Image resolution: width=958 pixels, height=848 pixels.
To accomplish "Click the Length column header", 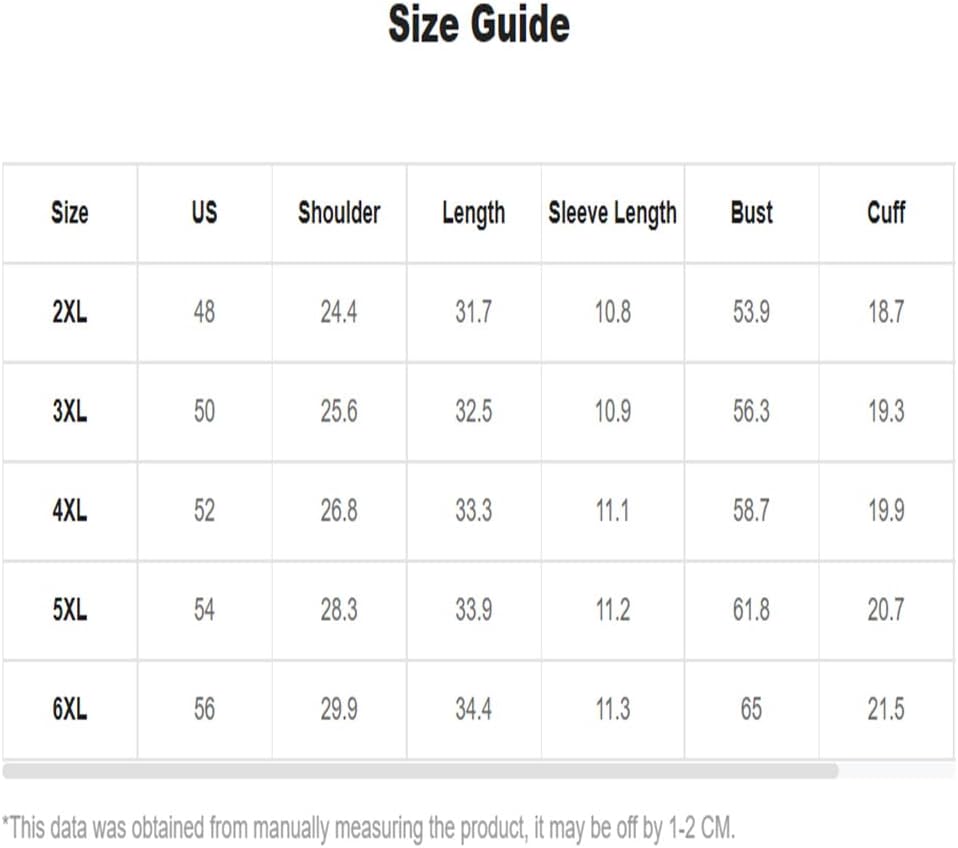I will click(x=473, y=213).
